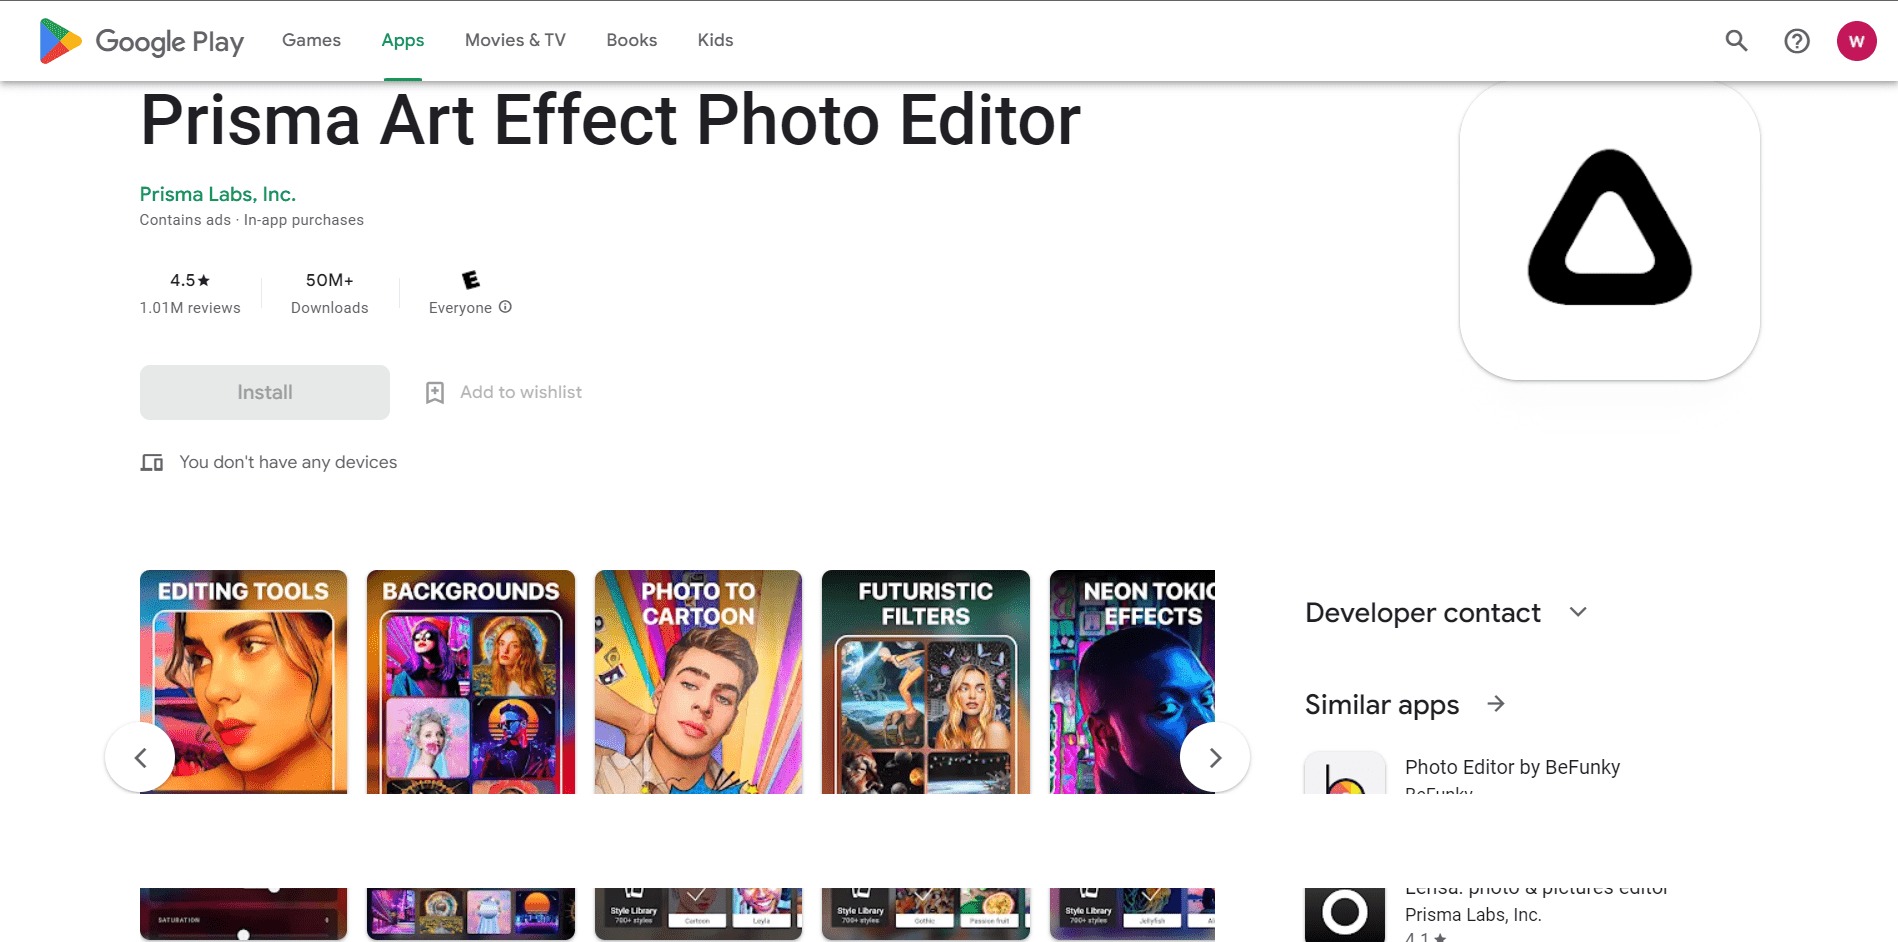Open Photo Editor by BeFunky title
The image size is (1898, 942).
tap(1512, 767)
